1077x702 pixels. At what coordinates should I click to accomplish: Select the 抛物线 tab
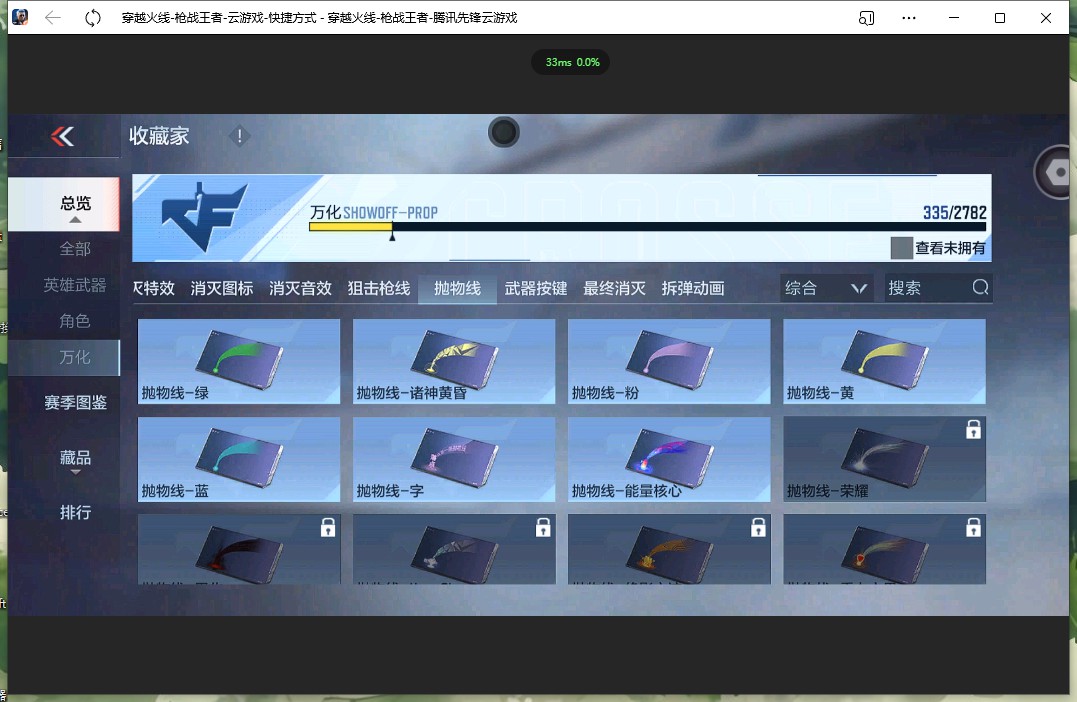tap(457, 288)
